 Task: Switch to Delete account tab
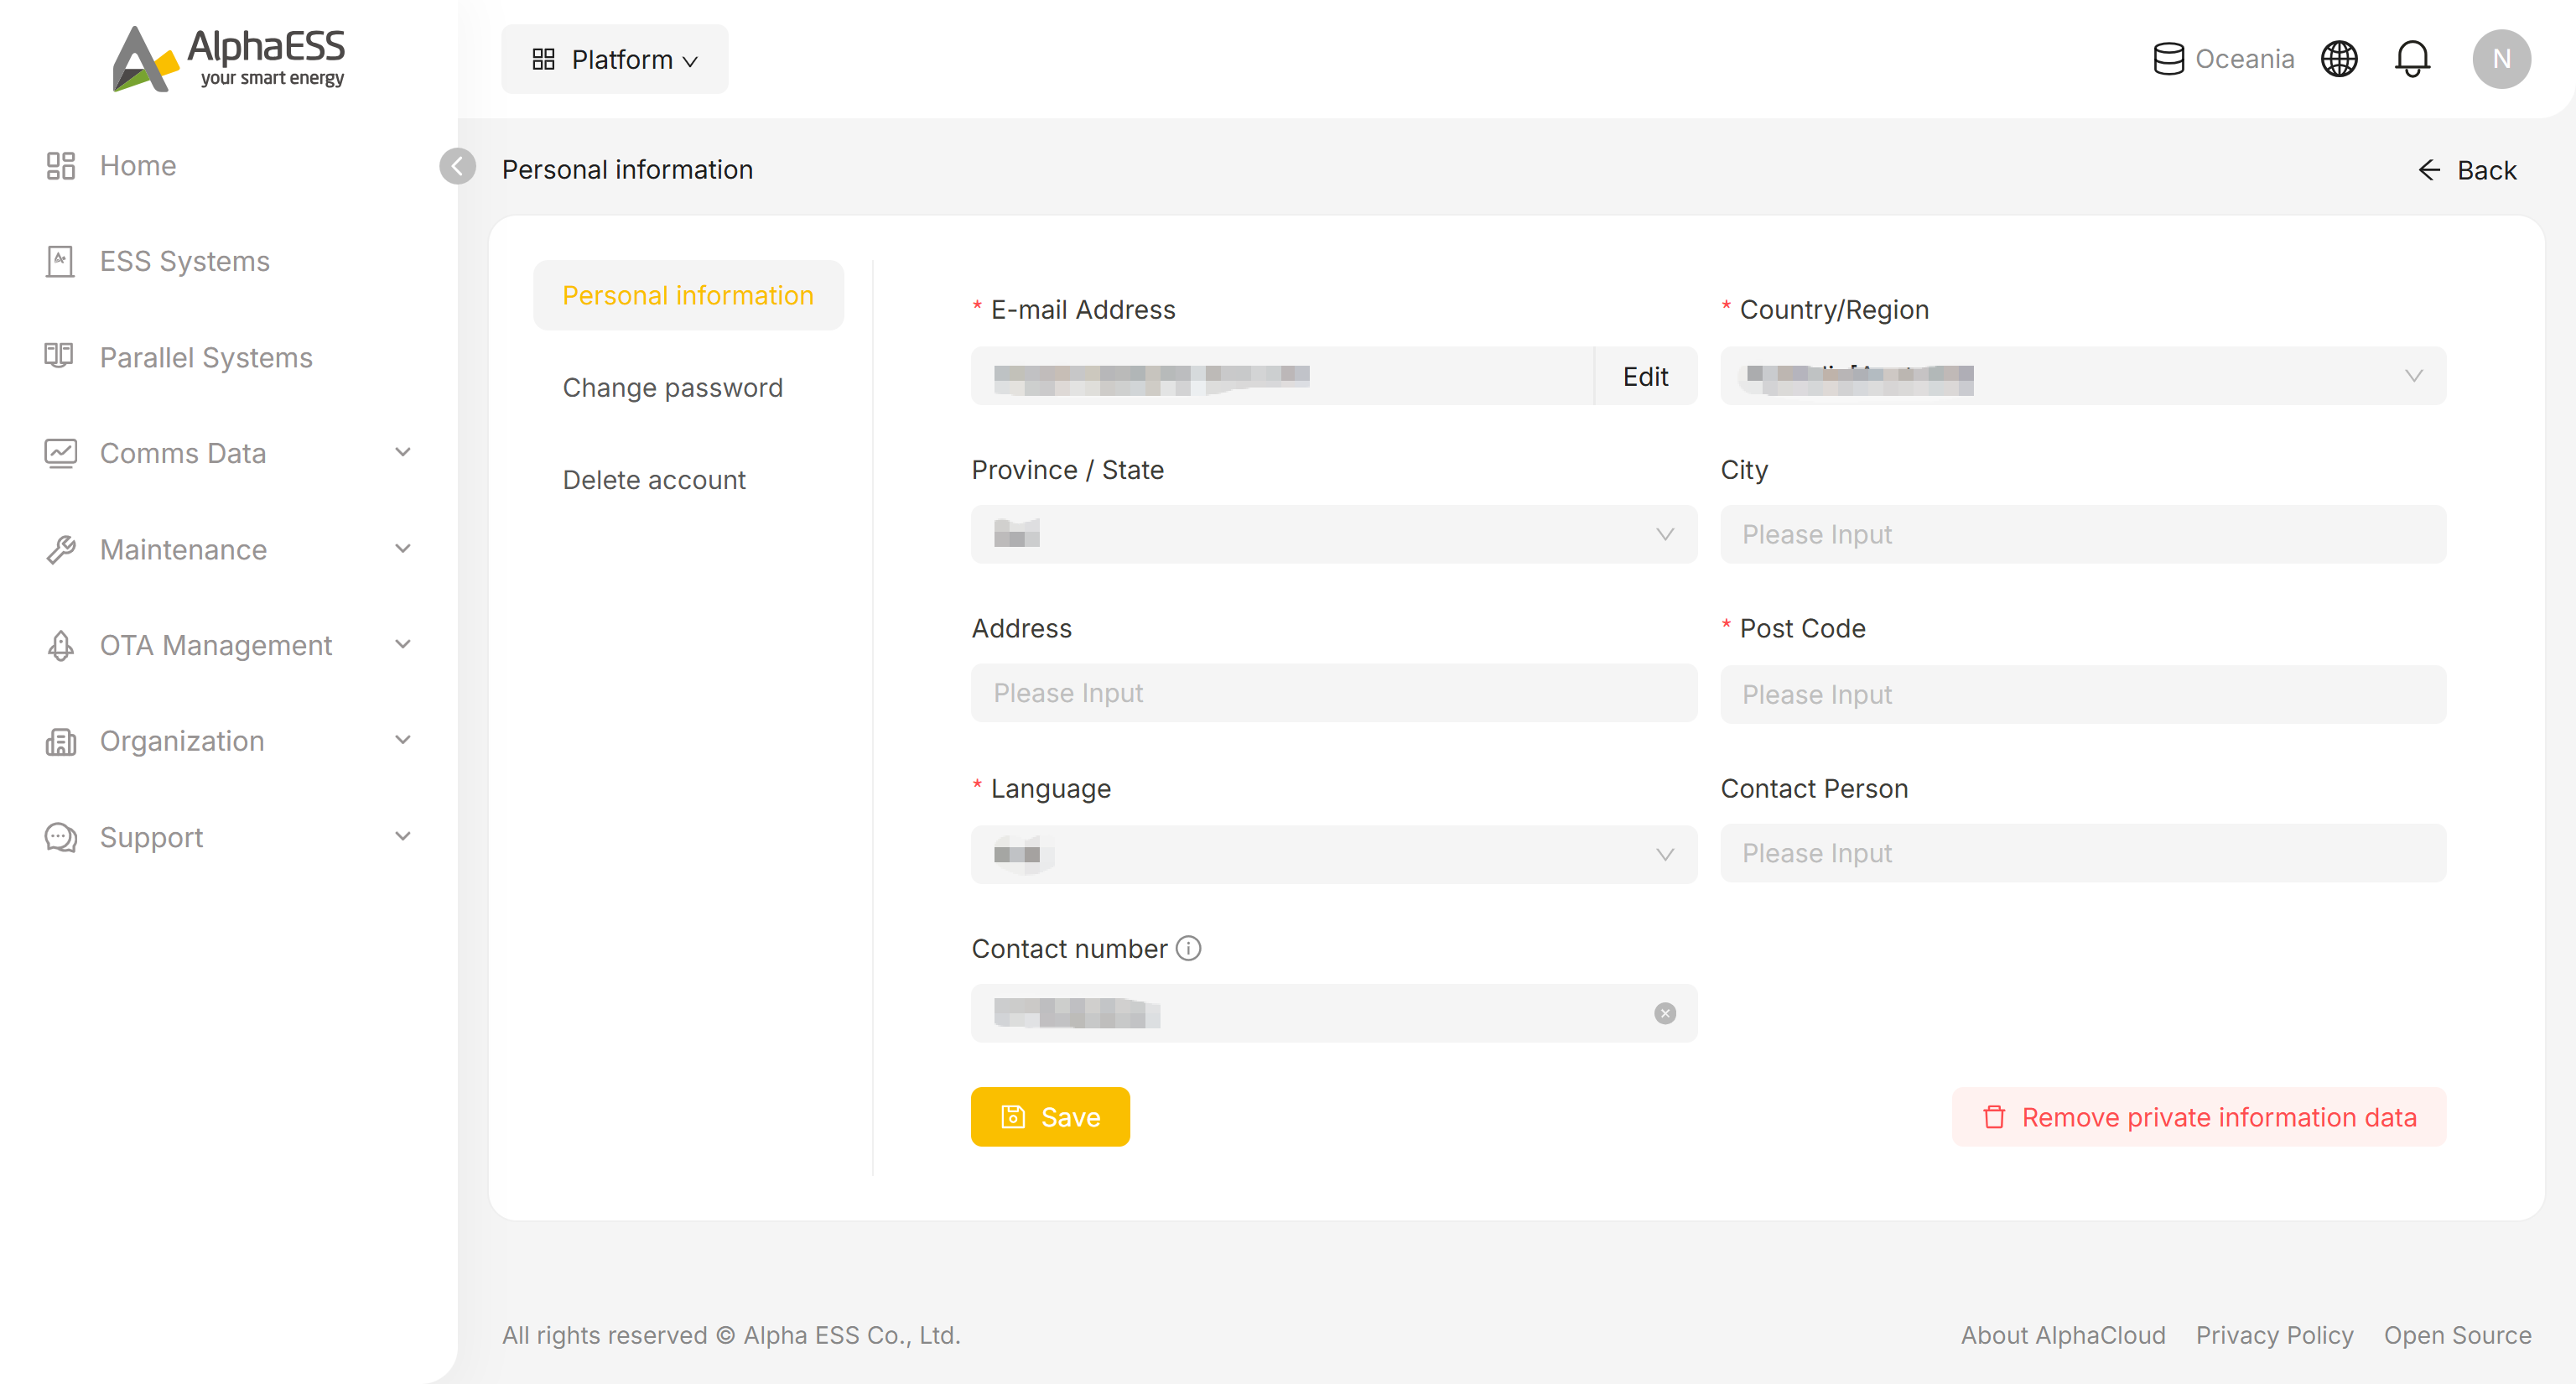(654, 479)
